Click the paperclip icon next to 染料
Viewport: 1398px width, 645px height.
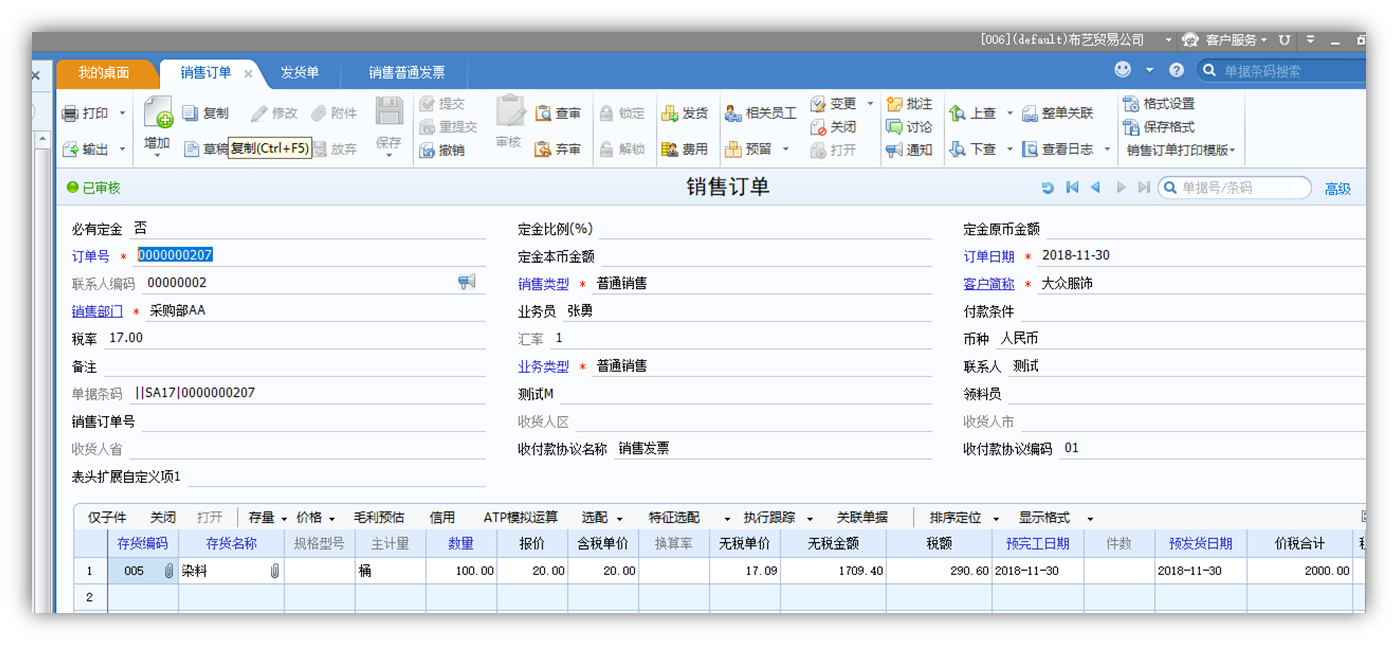point(274,571)
